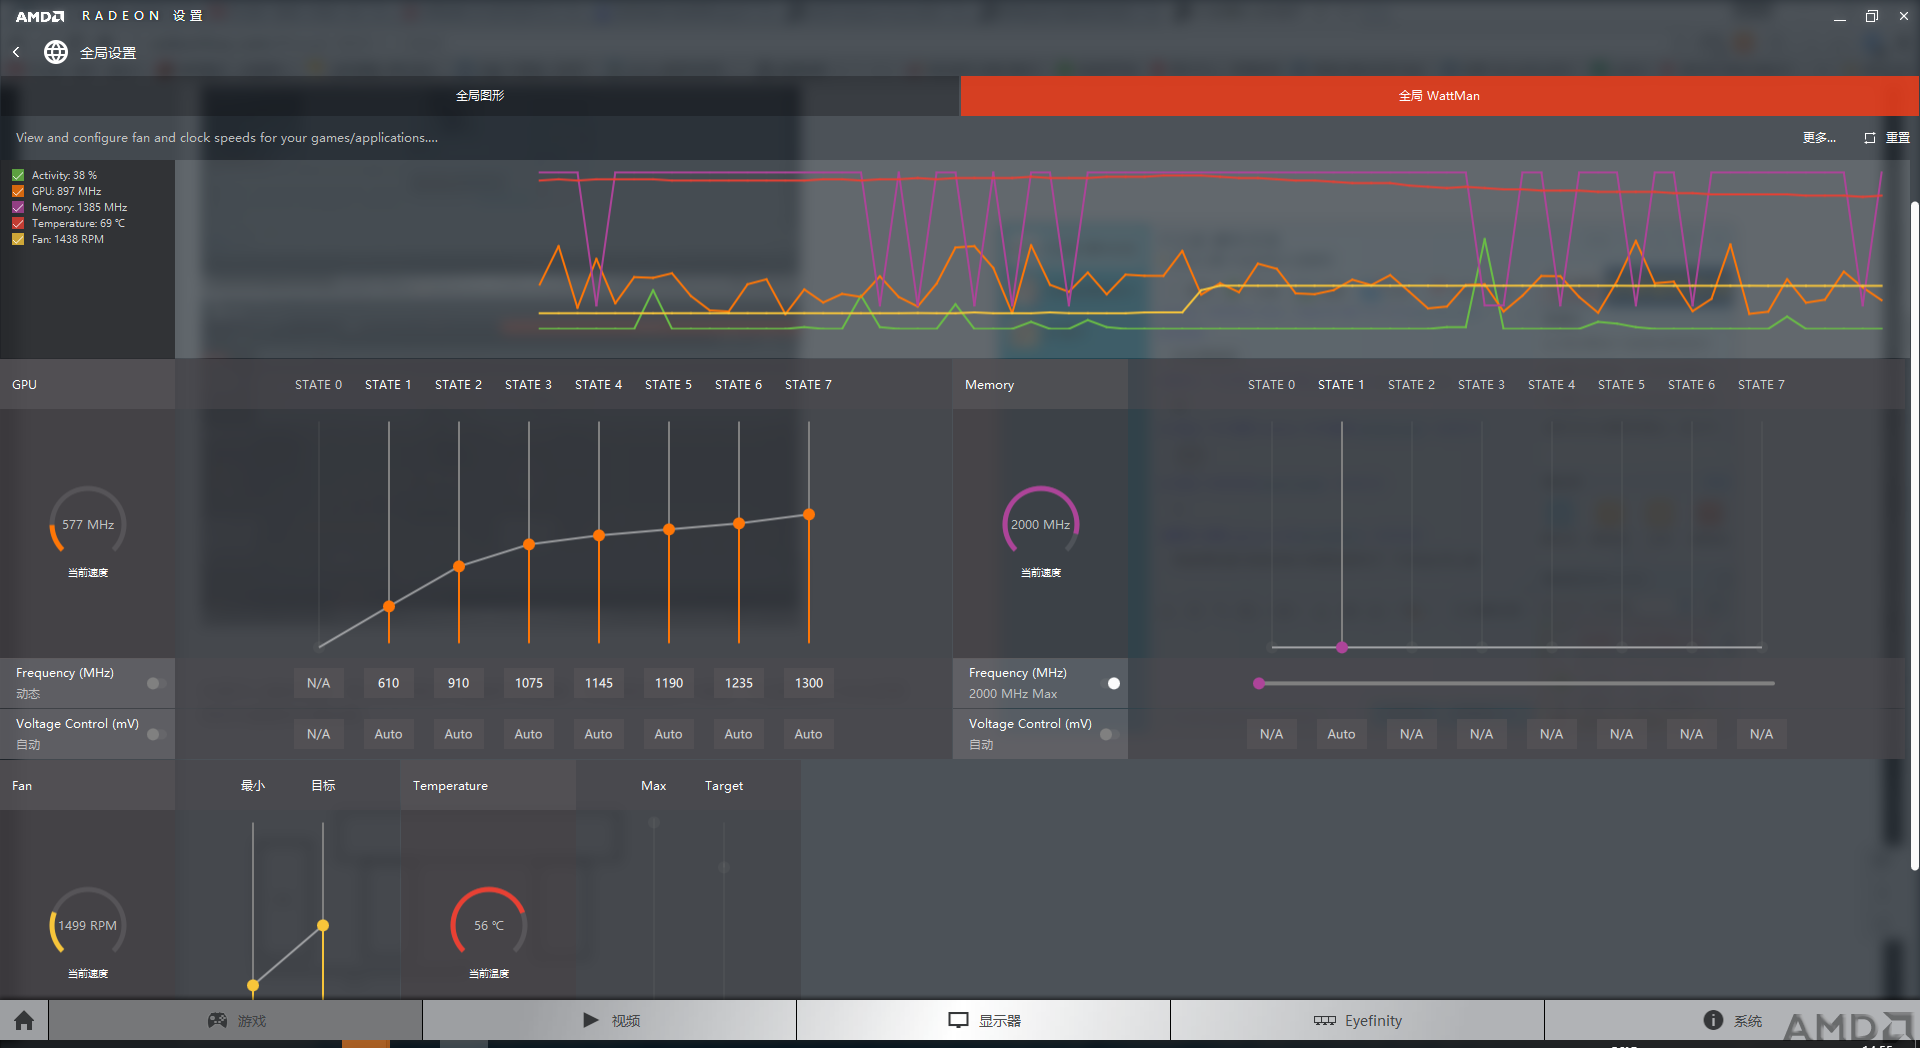Click the back arrow icon
The width and height of the screenshot is (1920, 1048).
[16, 52]
